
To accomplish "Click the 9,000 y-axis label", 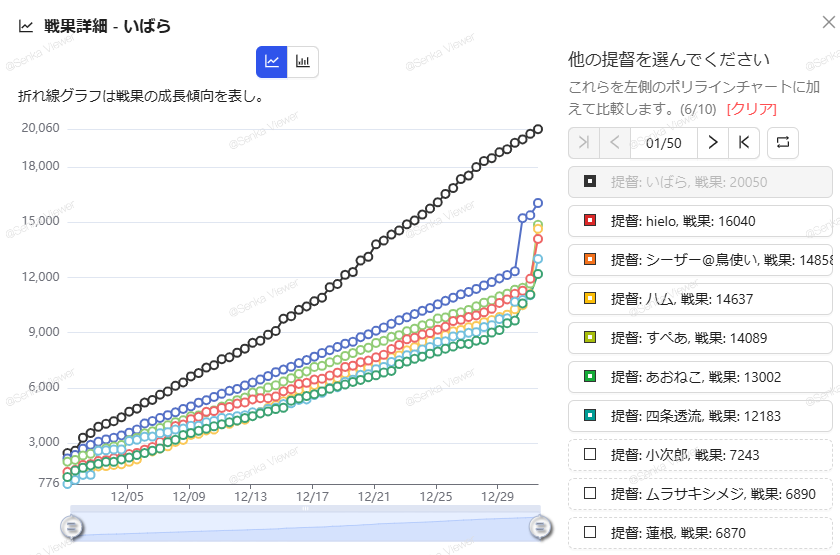I will point(44,332).
